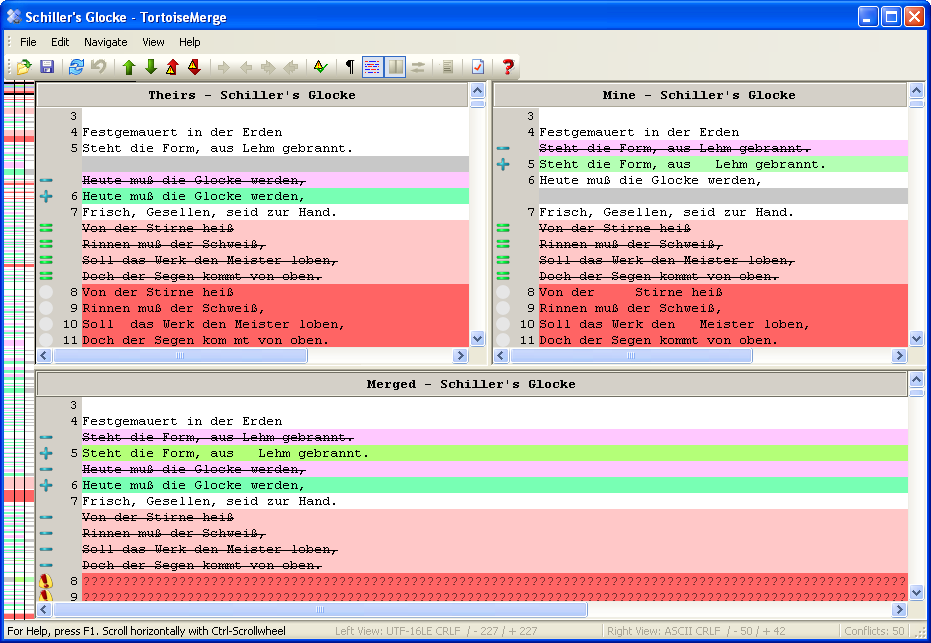Open the Help menu
This screenshot has width=931, height=643.
[x=190, y=42]
